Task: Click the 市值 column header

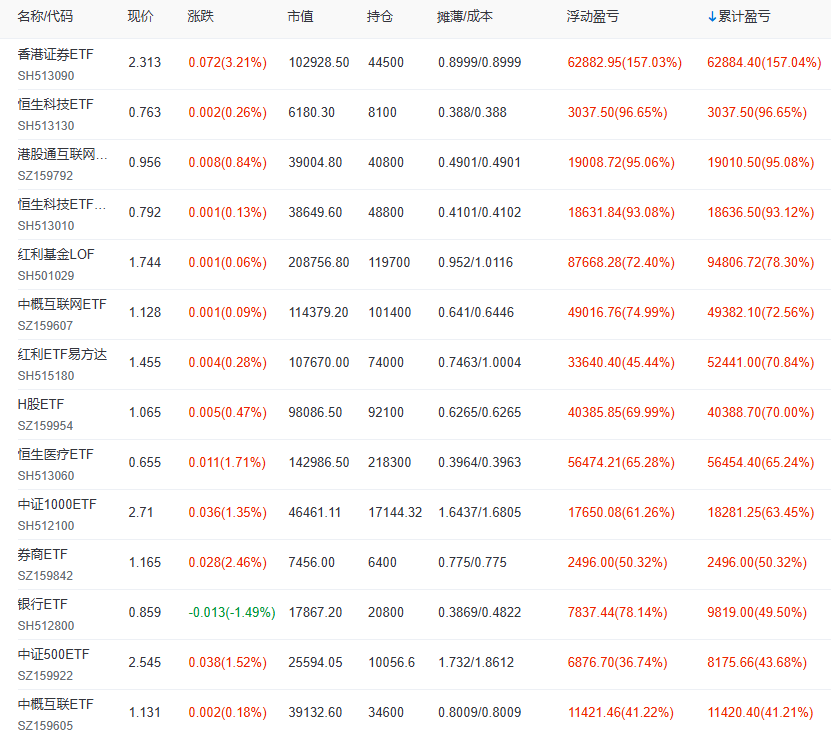Action: point(300,16)
